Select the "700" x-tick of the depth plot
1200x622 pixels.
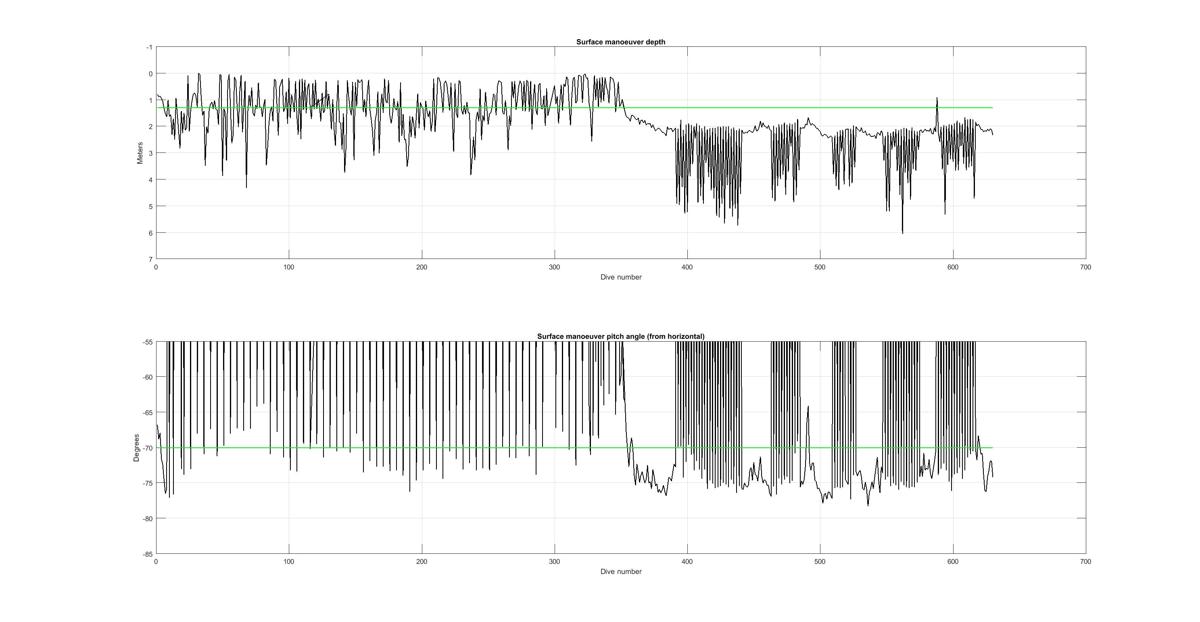click(x=1086, y=267)
